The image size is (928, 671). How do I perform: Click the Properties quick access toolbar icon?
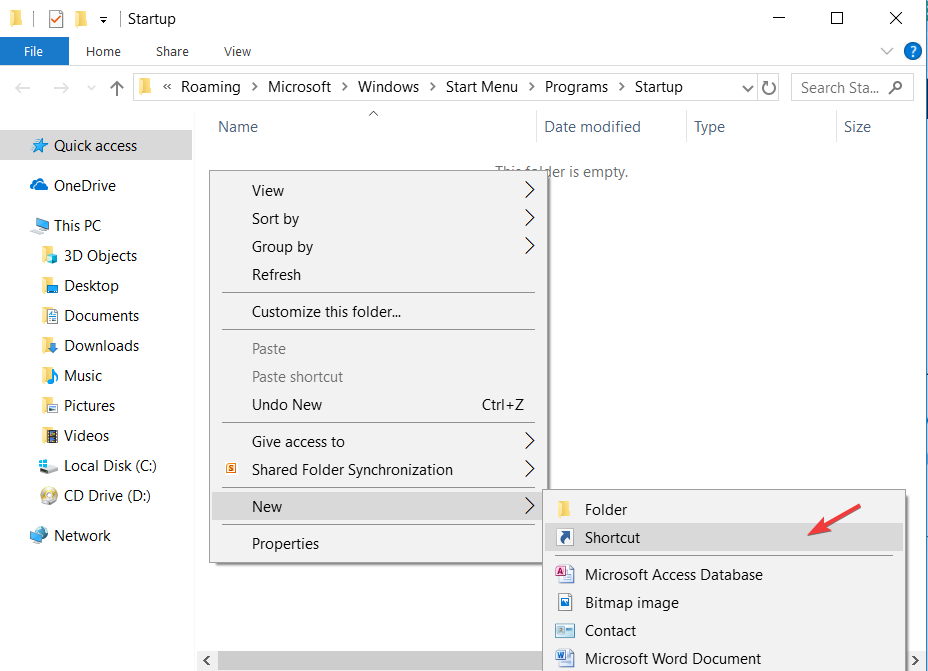click(56, 18)
